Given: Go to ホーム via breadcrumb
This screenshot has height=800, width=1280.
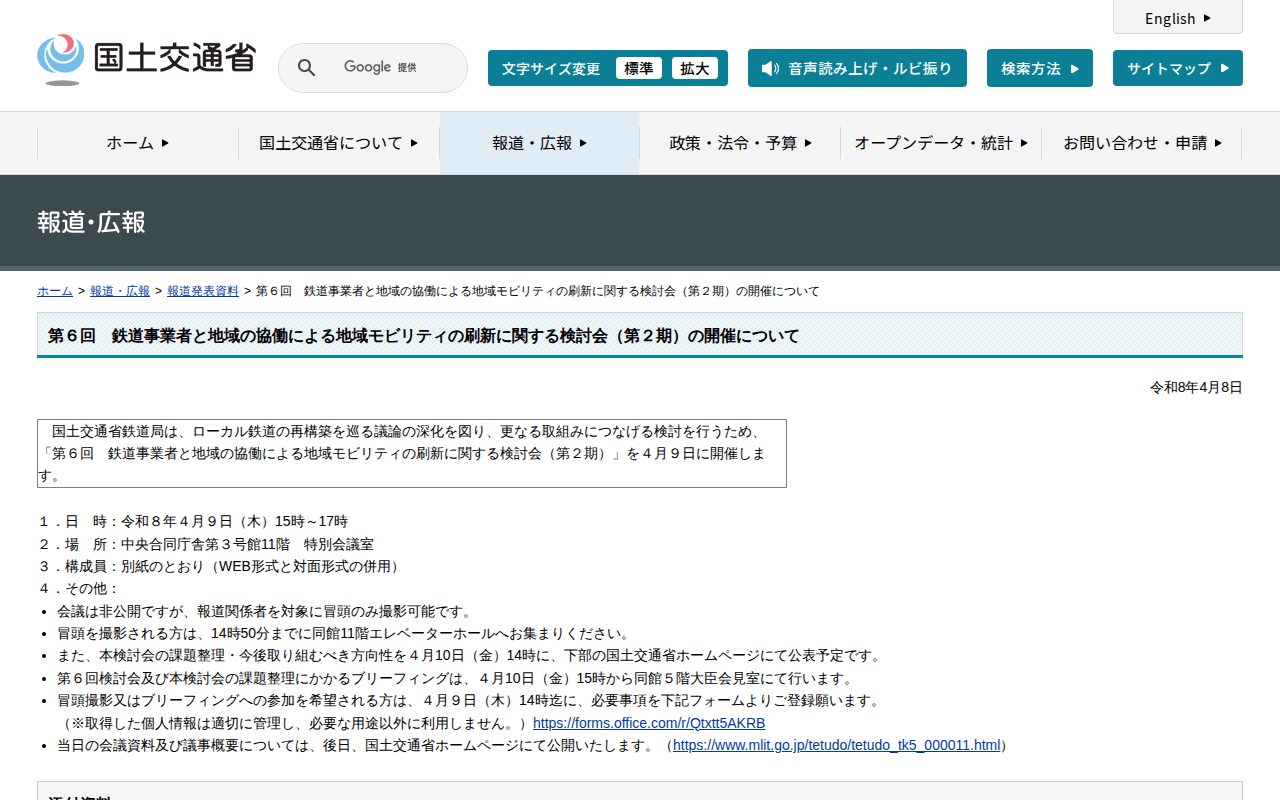Looking at the screenshot, I should pos(55,291).
